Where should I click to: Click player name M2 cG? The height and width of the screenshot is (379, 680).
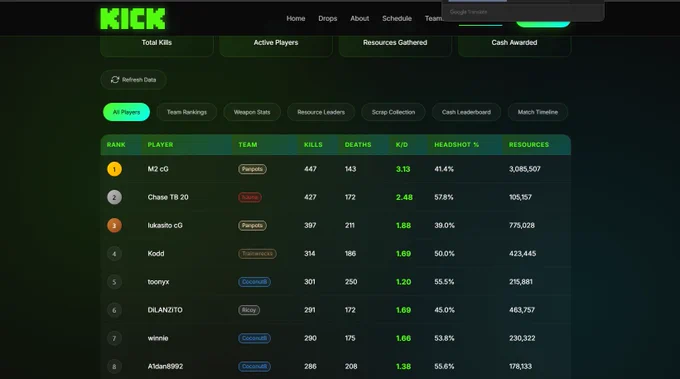pos(158,169)
